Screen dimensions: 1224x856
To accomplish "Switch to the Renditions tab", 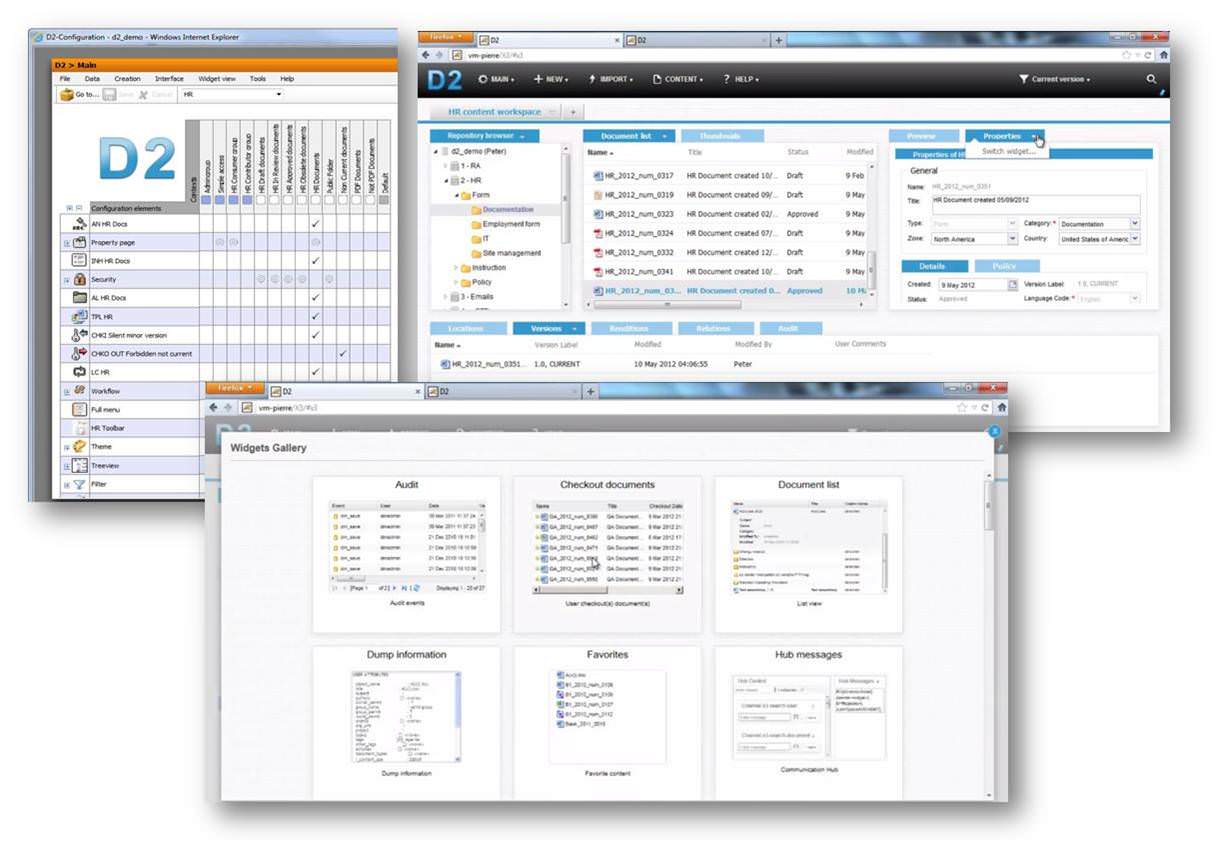I will point(632,328).
